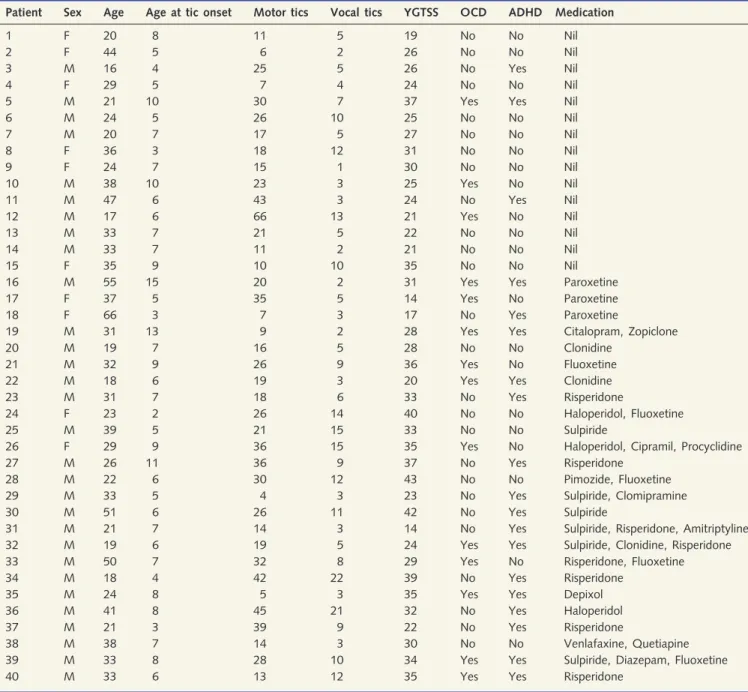Click the 'Age at tic onset' column header

tap(188, 12)
